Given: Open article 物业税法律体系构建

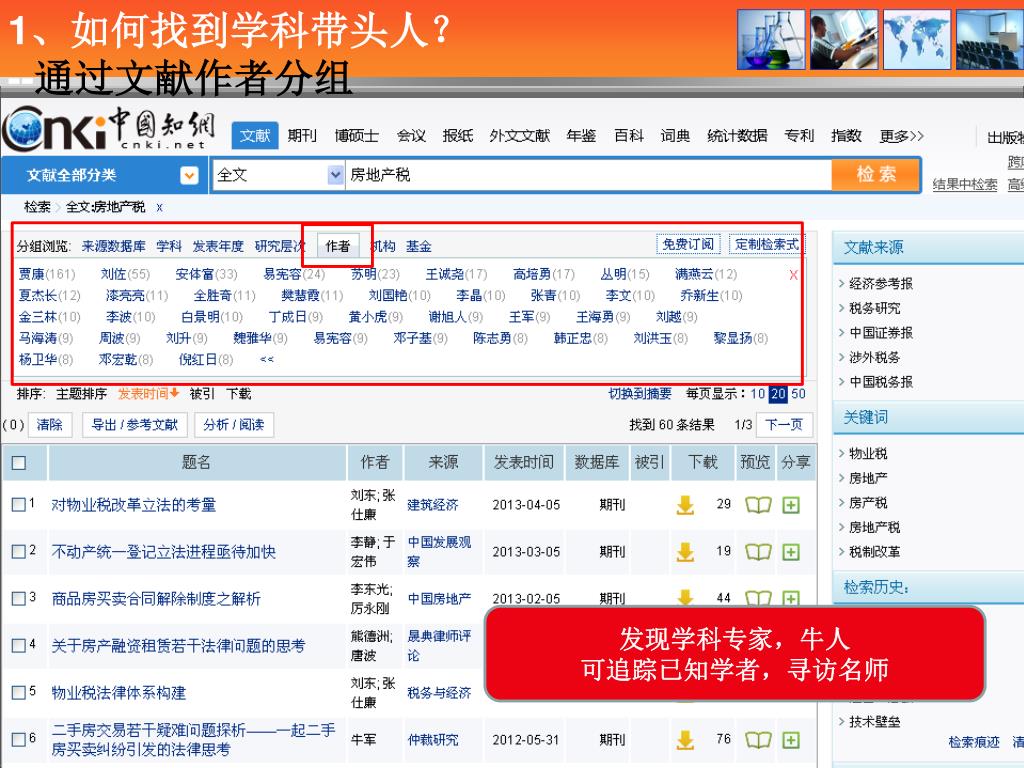Looking at the screenshot, I should coord(119,693).
